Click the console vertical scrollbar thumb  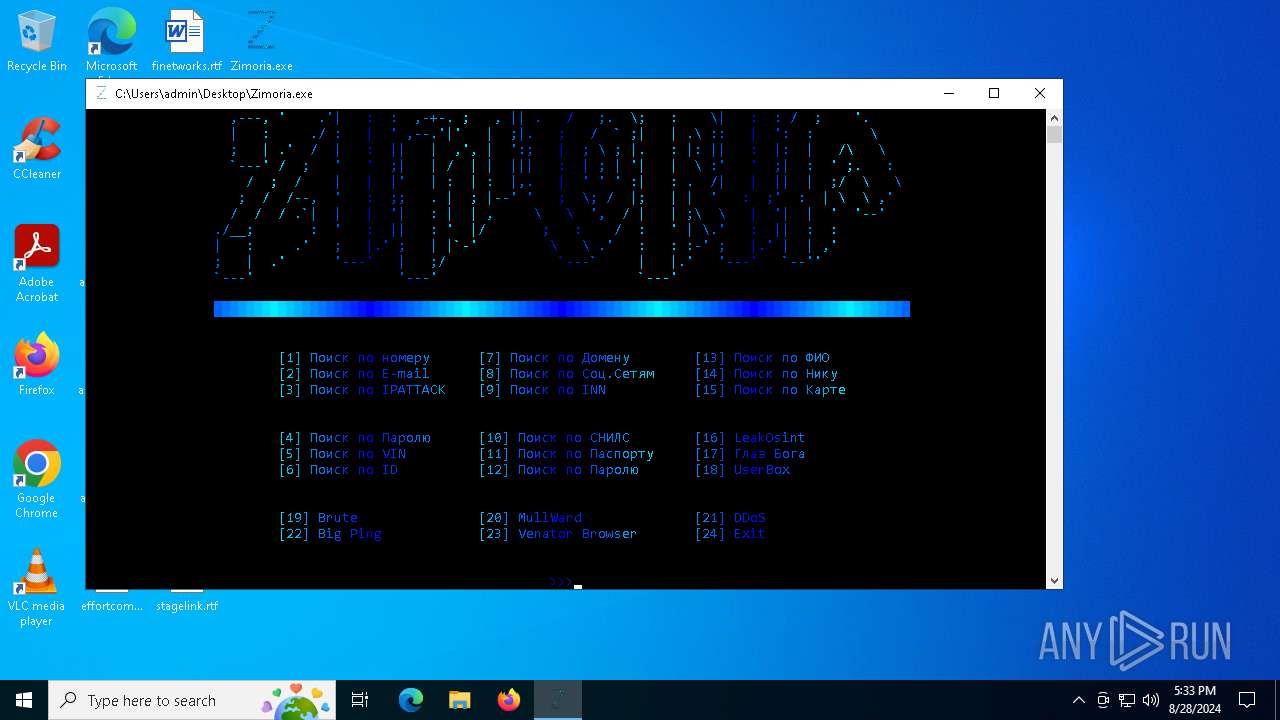click(1054, 134)
